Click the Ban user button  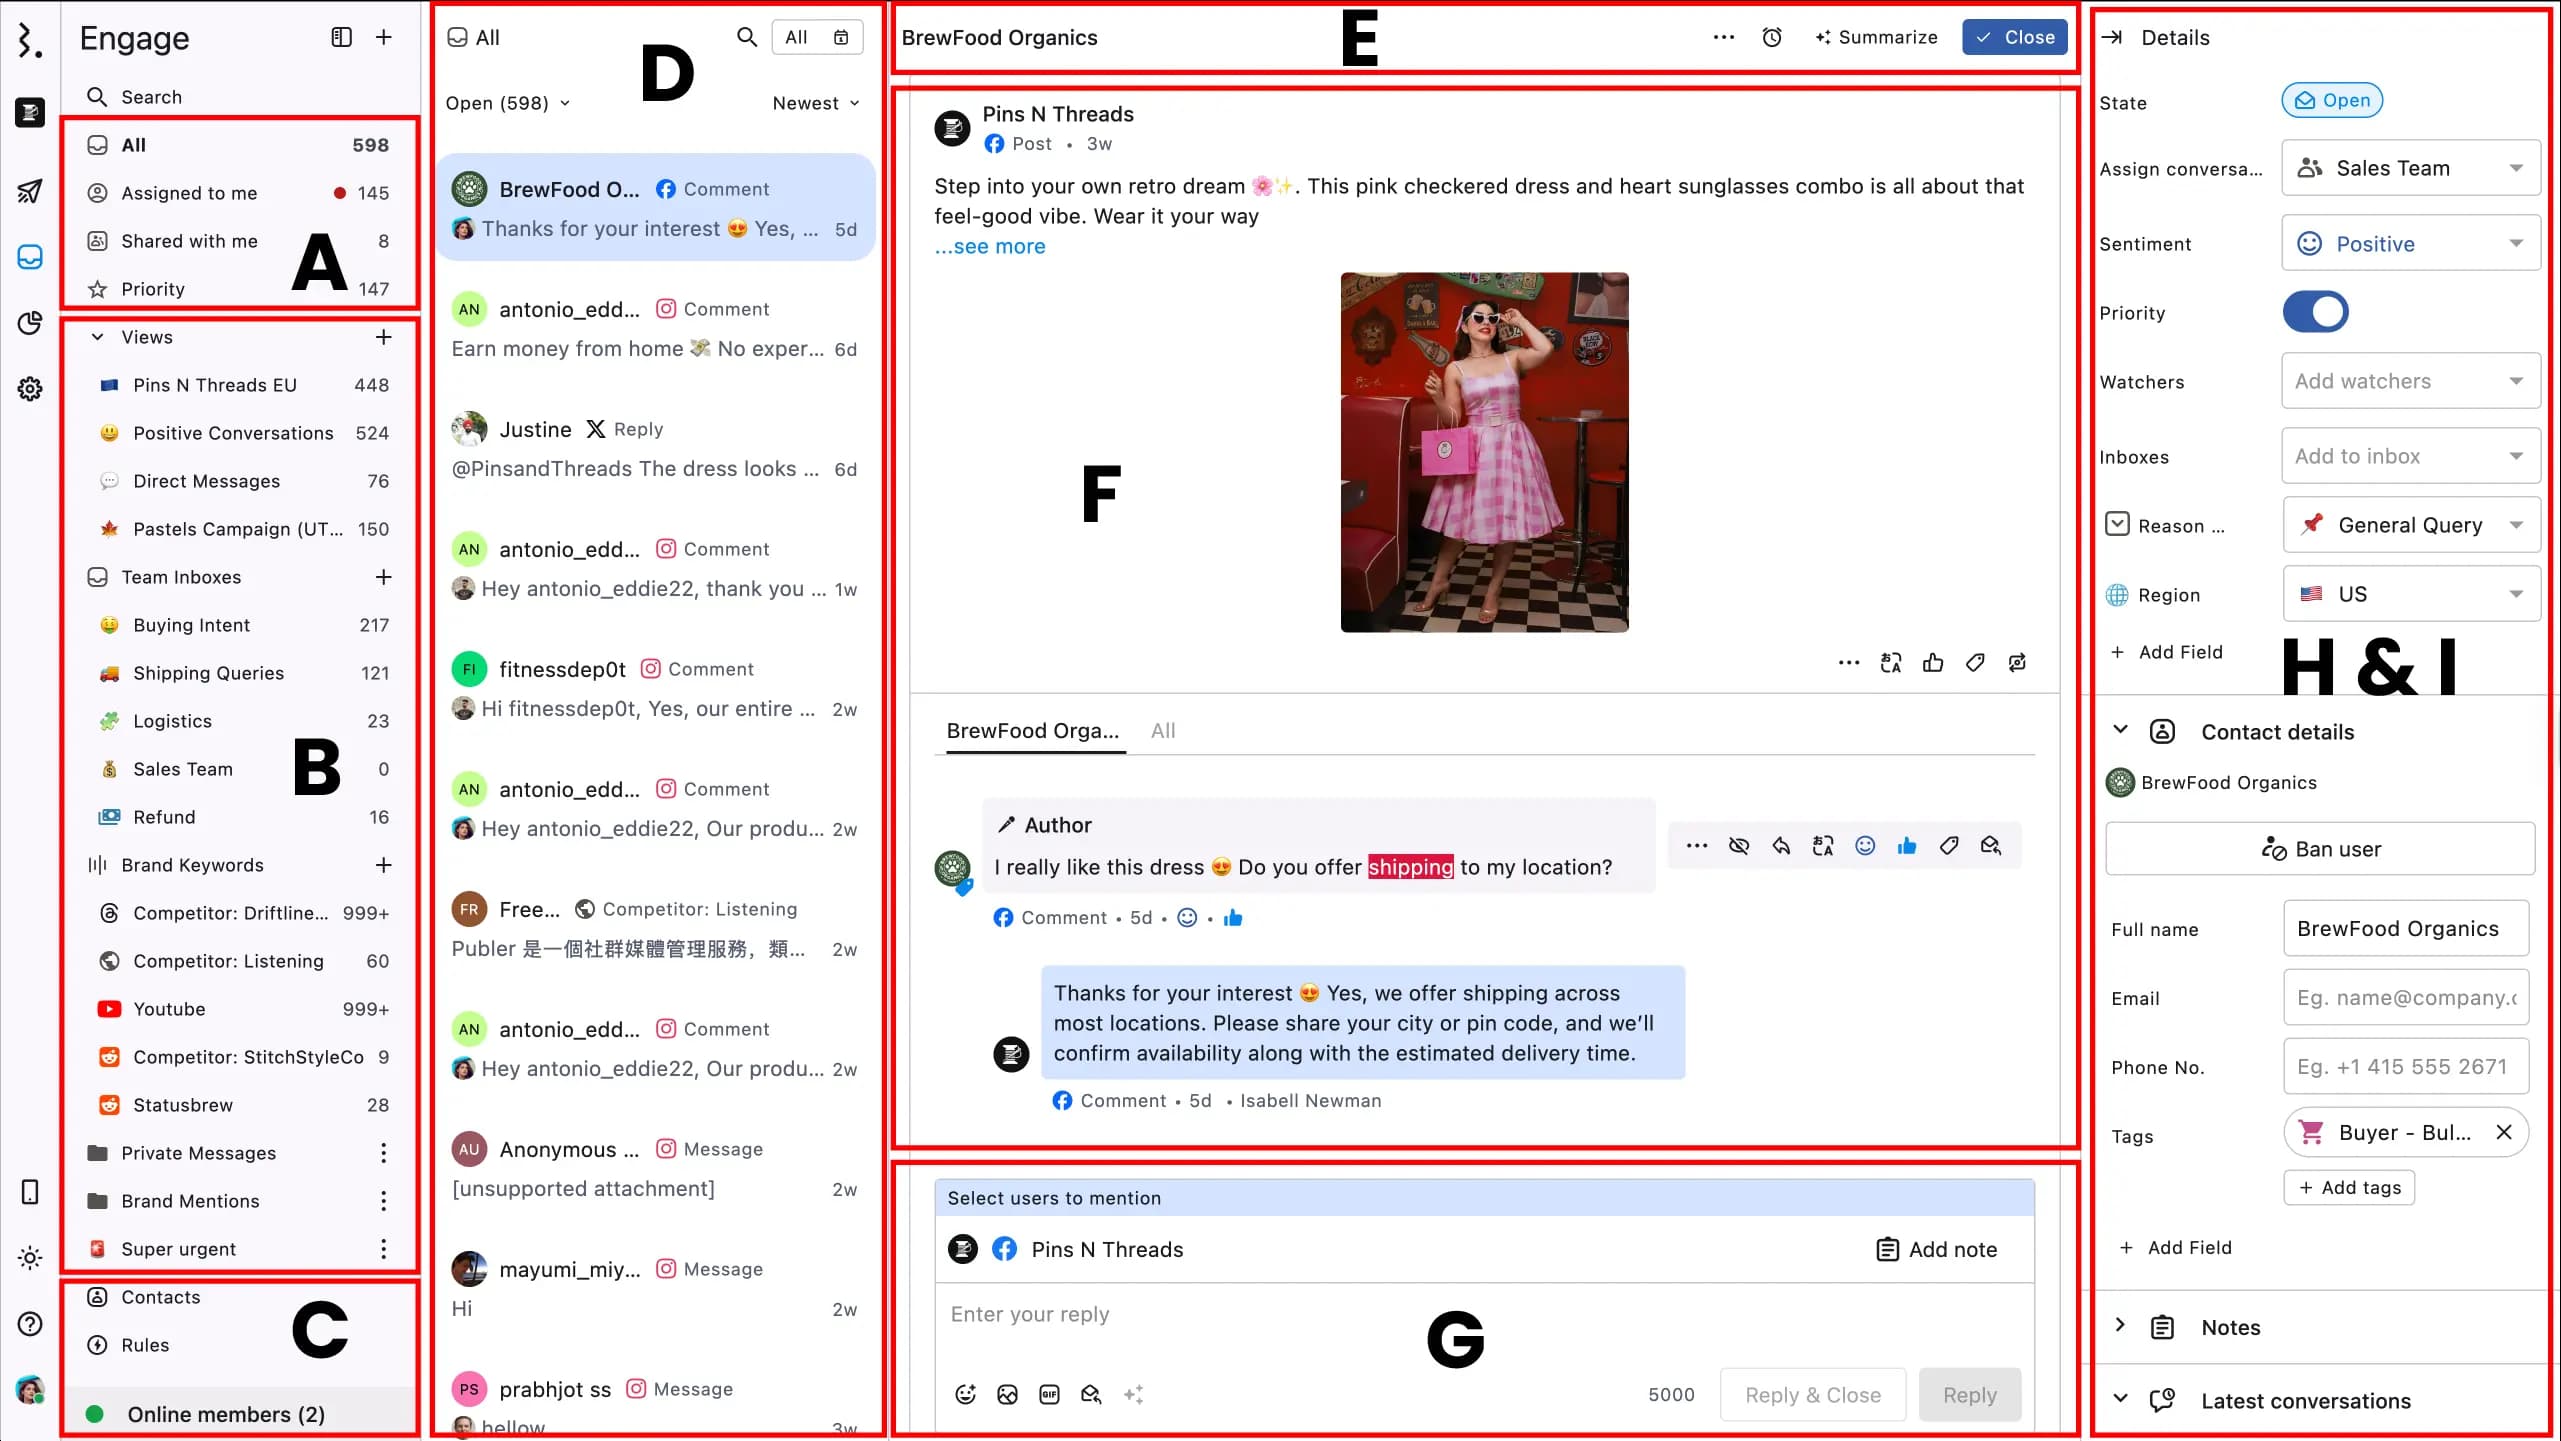tap(2320, 849)
